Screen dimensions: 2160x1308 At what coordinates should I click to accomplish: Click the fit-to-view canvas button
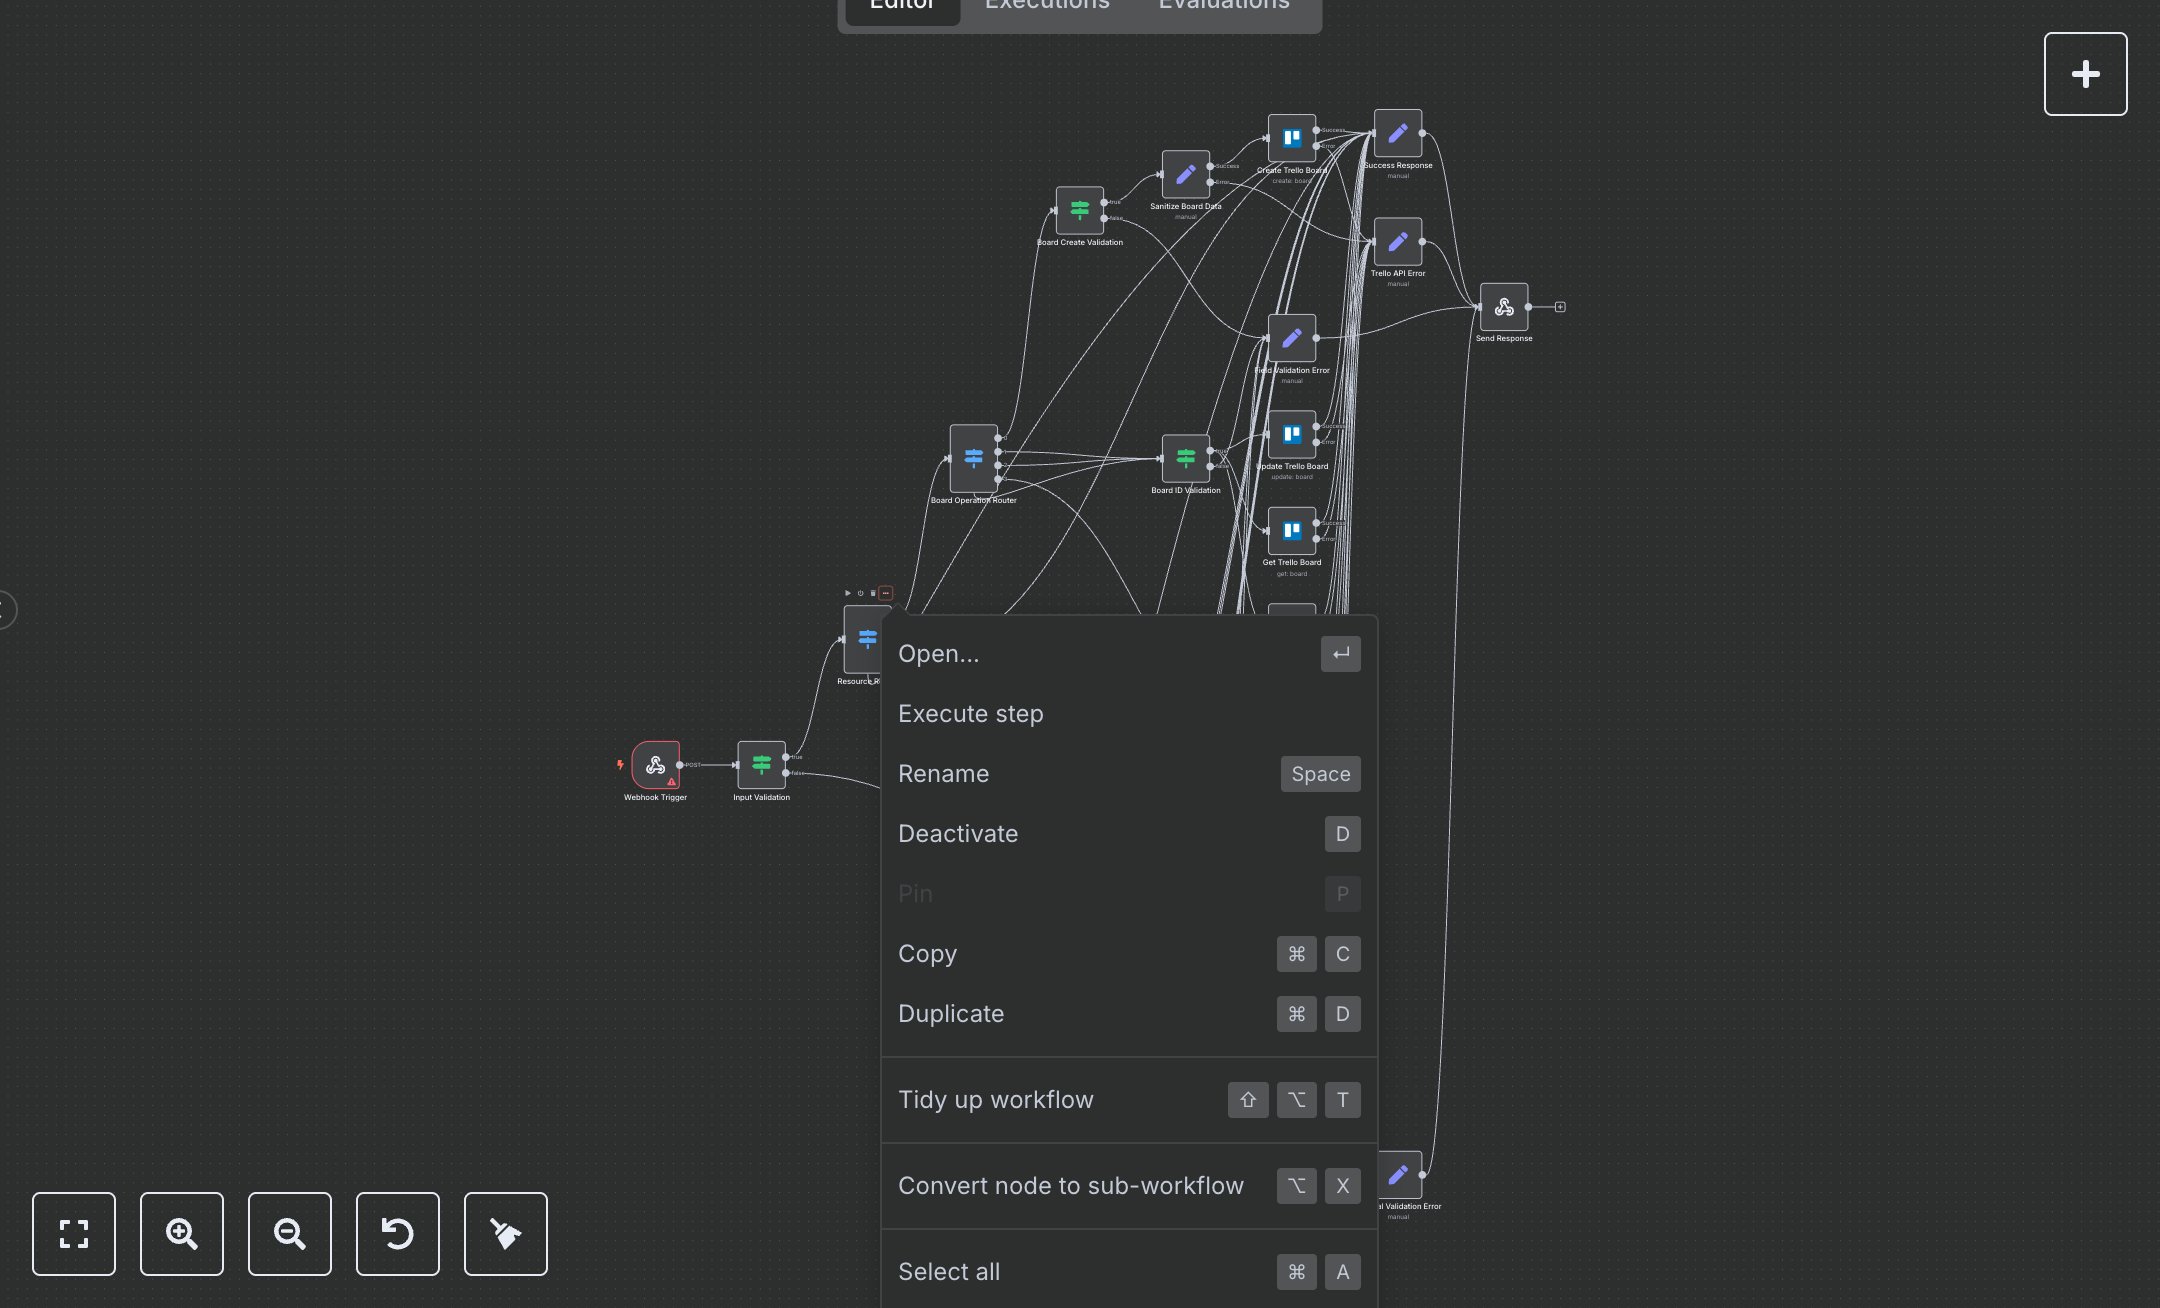pyautogui.click(x=74, y=1234)
